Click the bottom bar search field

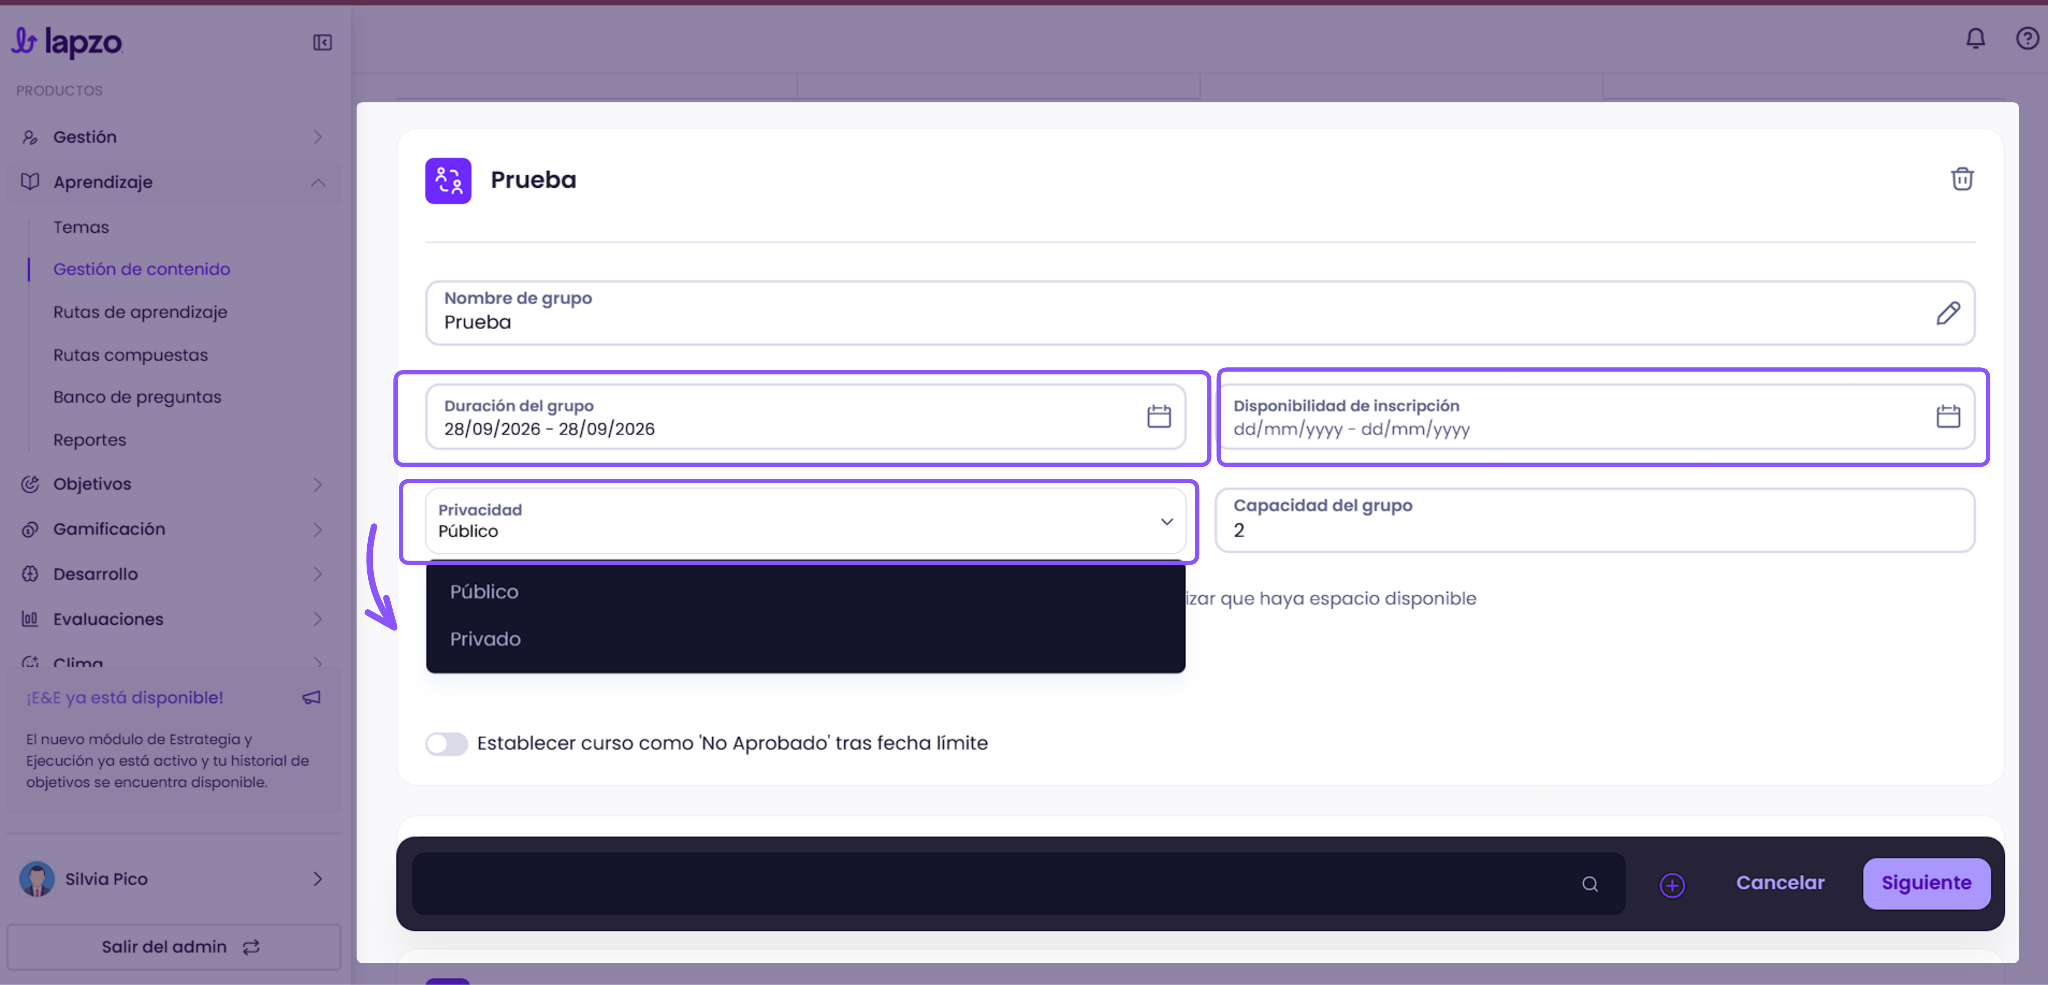(x=1018, y=884)
